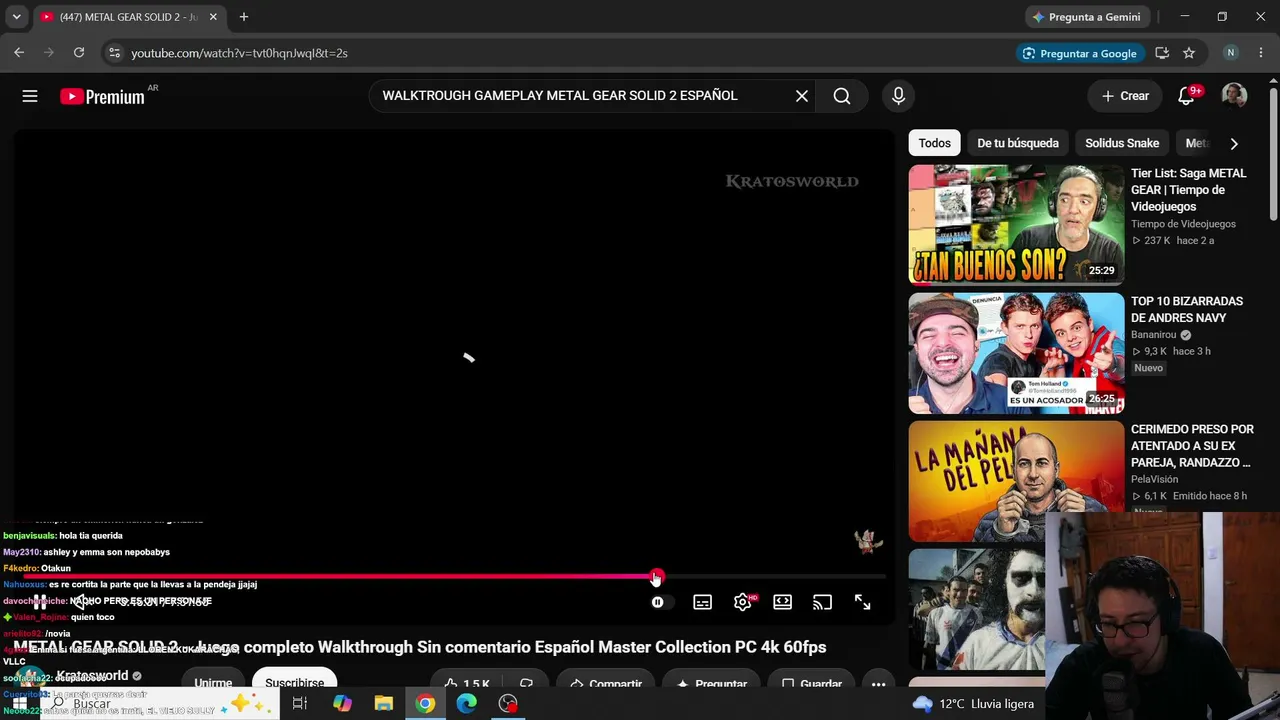Run search with the magnifier button

pos(842,96)
